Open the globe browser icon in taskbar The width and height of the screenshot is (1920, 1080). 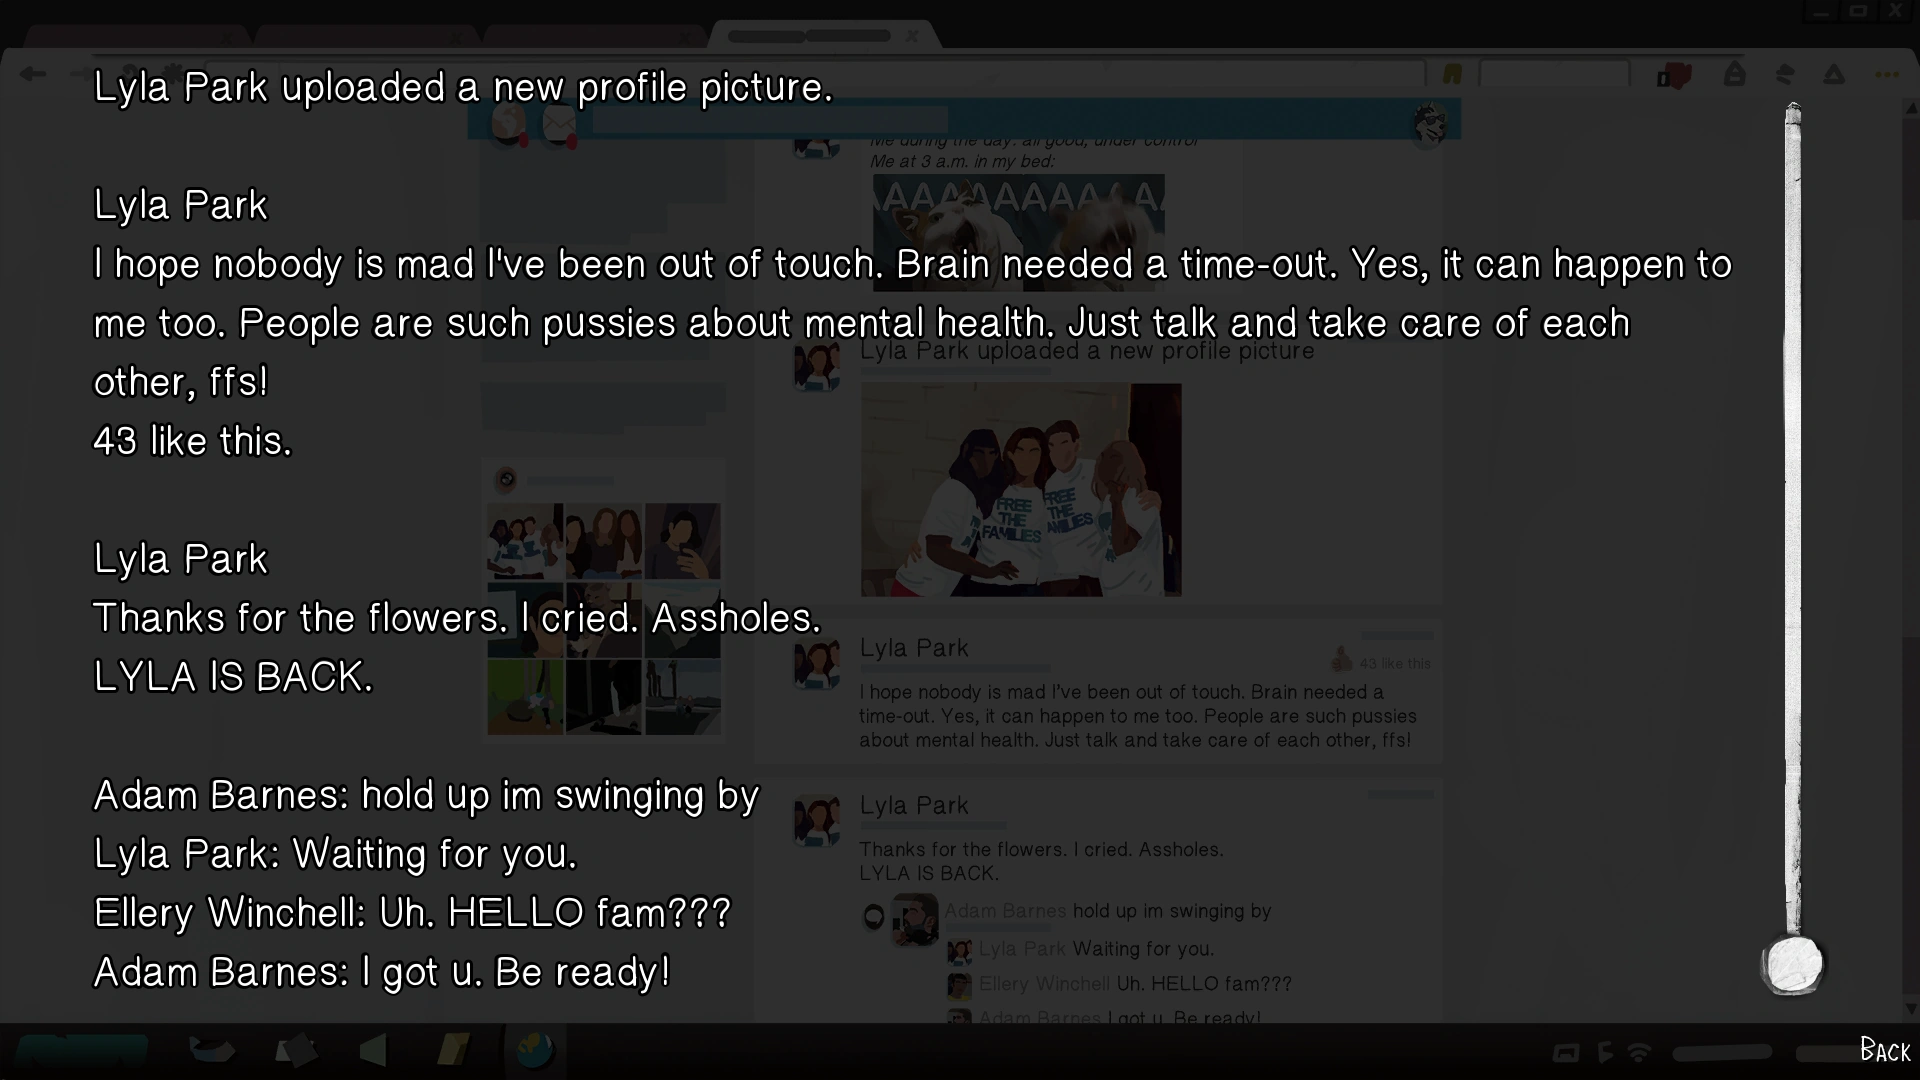pos(534,1051)
